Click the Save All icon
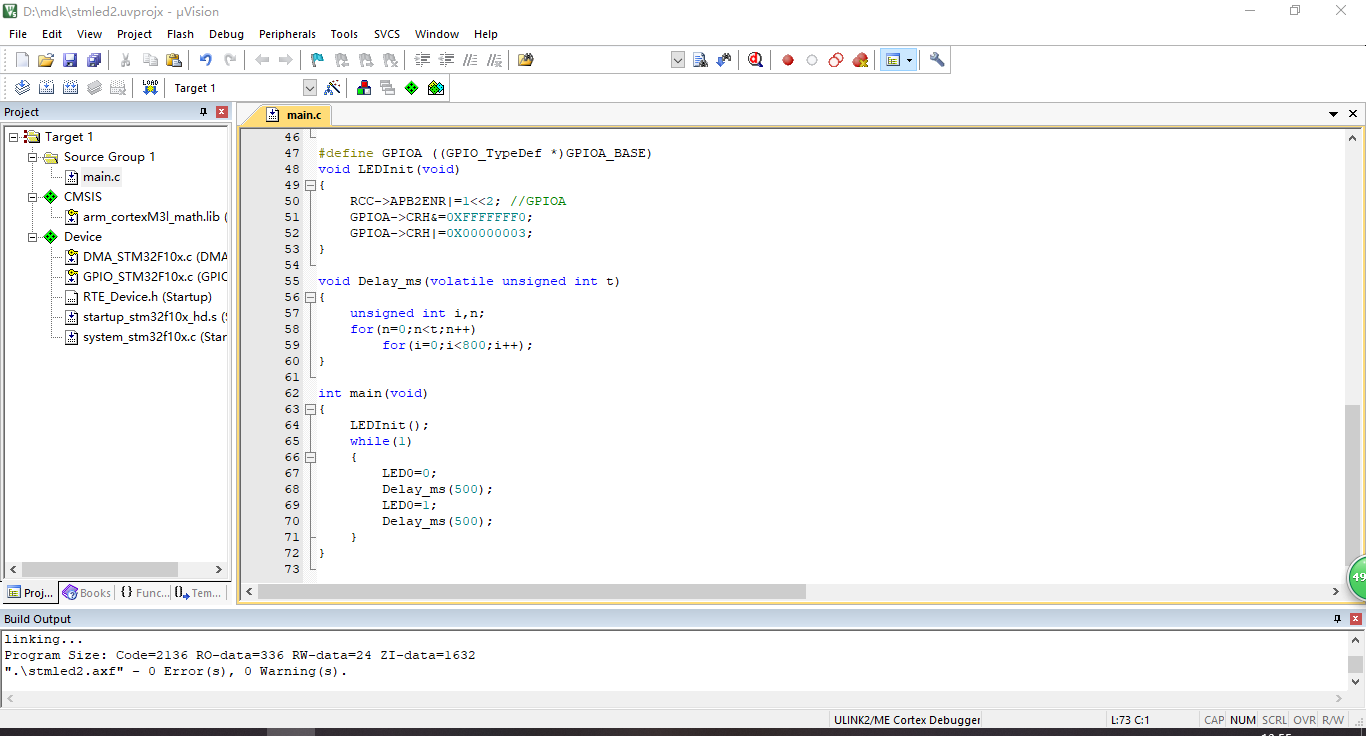The image size is (1366, 736). 94,60
